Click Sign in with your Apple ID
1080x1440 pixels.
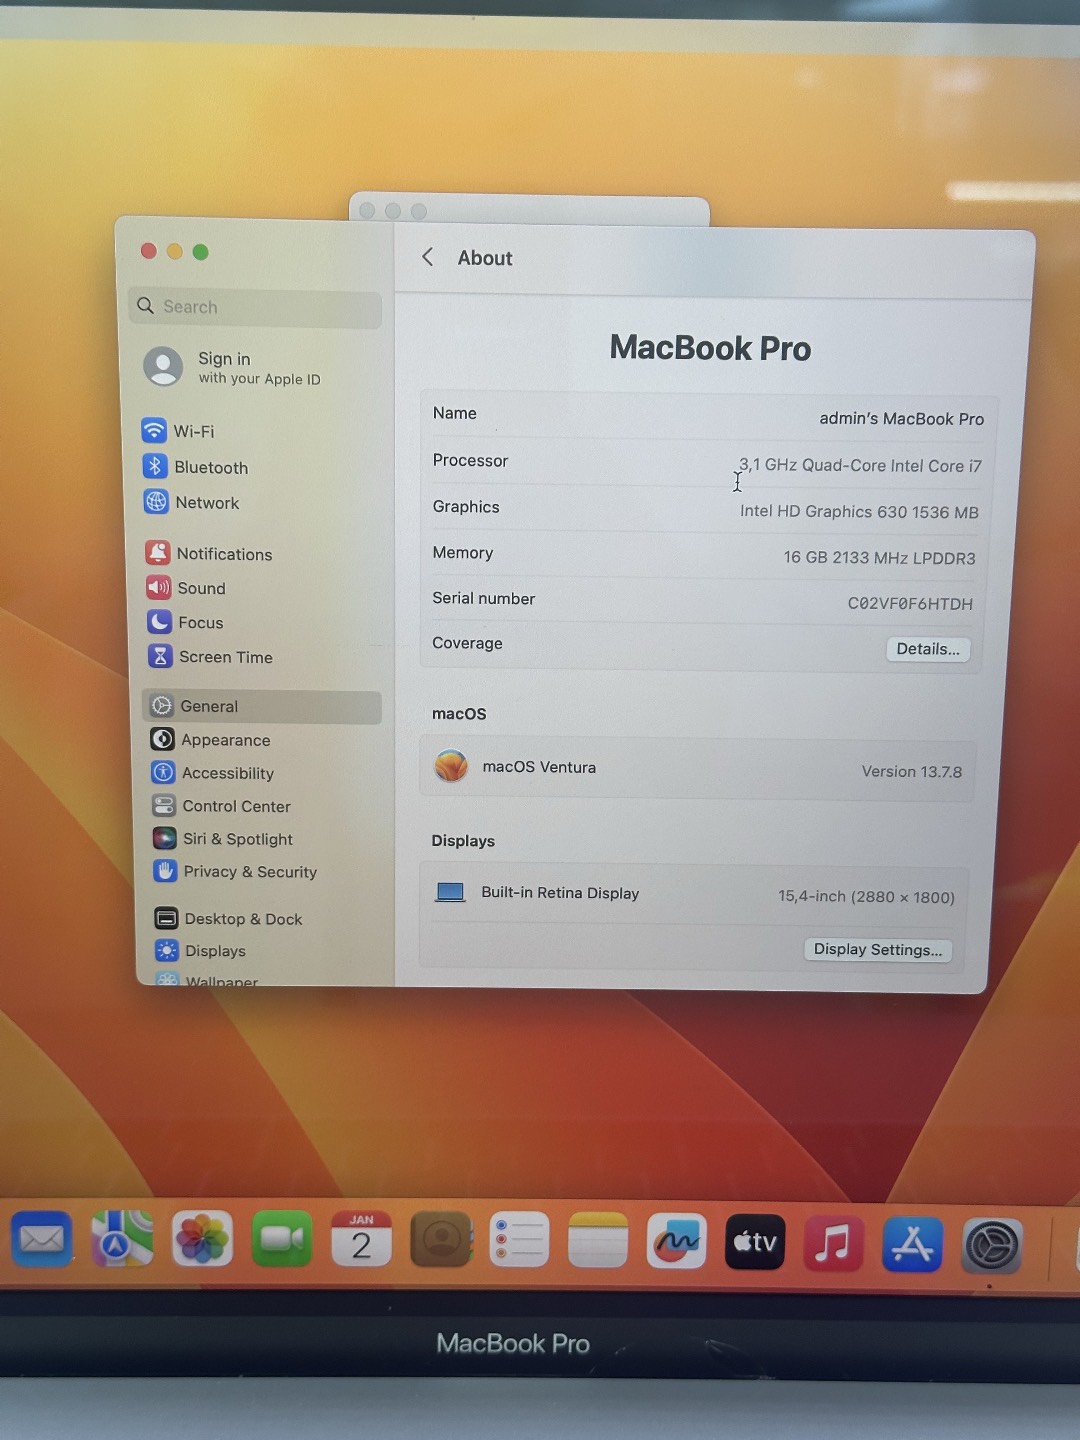[x=259, y=368]
